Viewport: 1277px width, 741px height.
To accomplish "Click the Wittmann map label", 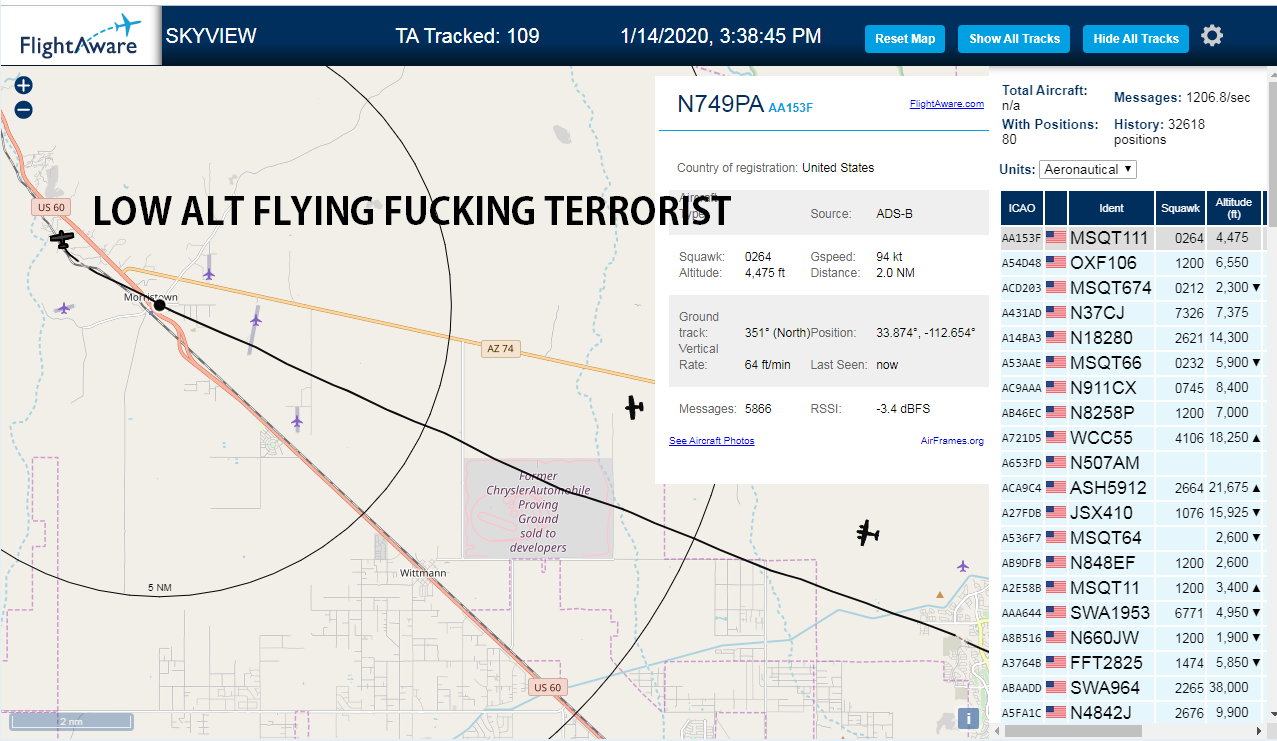I will click(x=423, y=573).
